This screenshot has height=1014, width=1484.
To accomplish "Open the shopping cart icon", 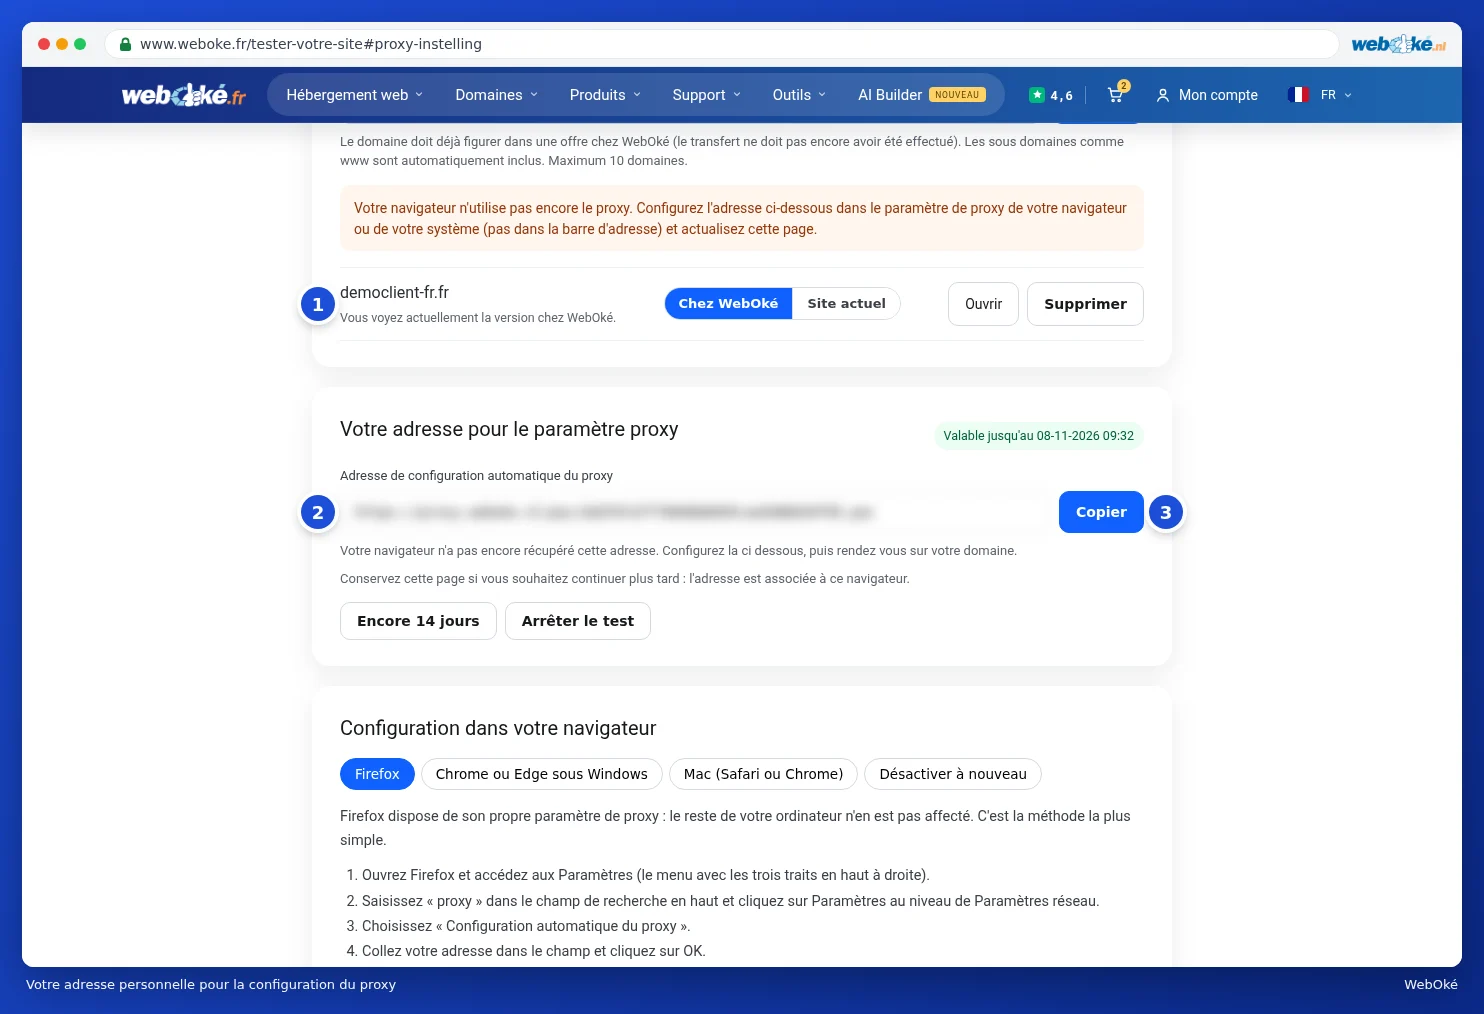I will point(1116,95).
